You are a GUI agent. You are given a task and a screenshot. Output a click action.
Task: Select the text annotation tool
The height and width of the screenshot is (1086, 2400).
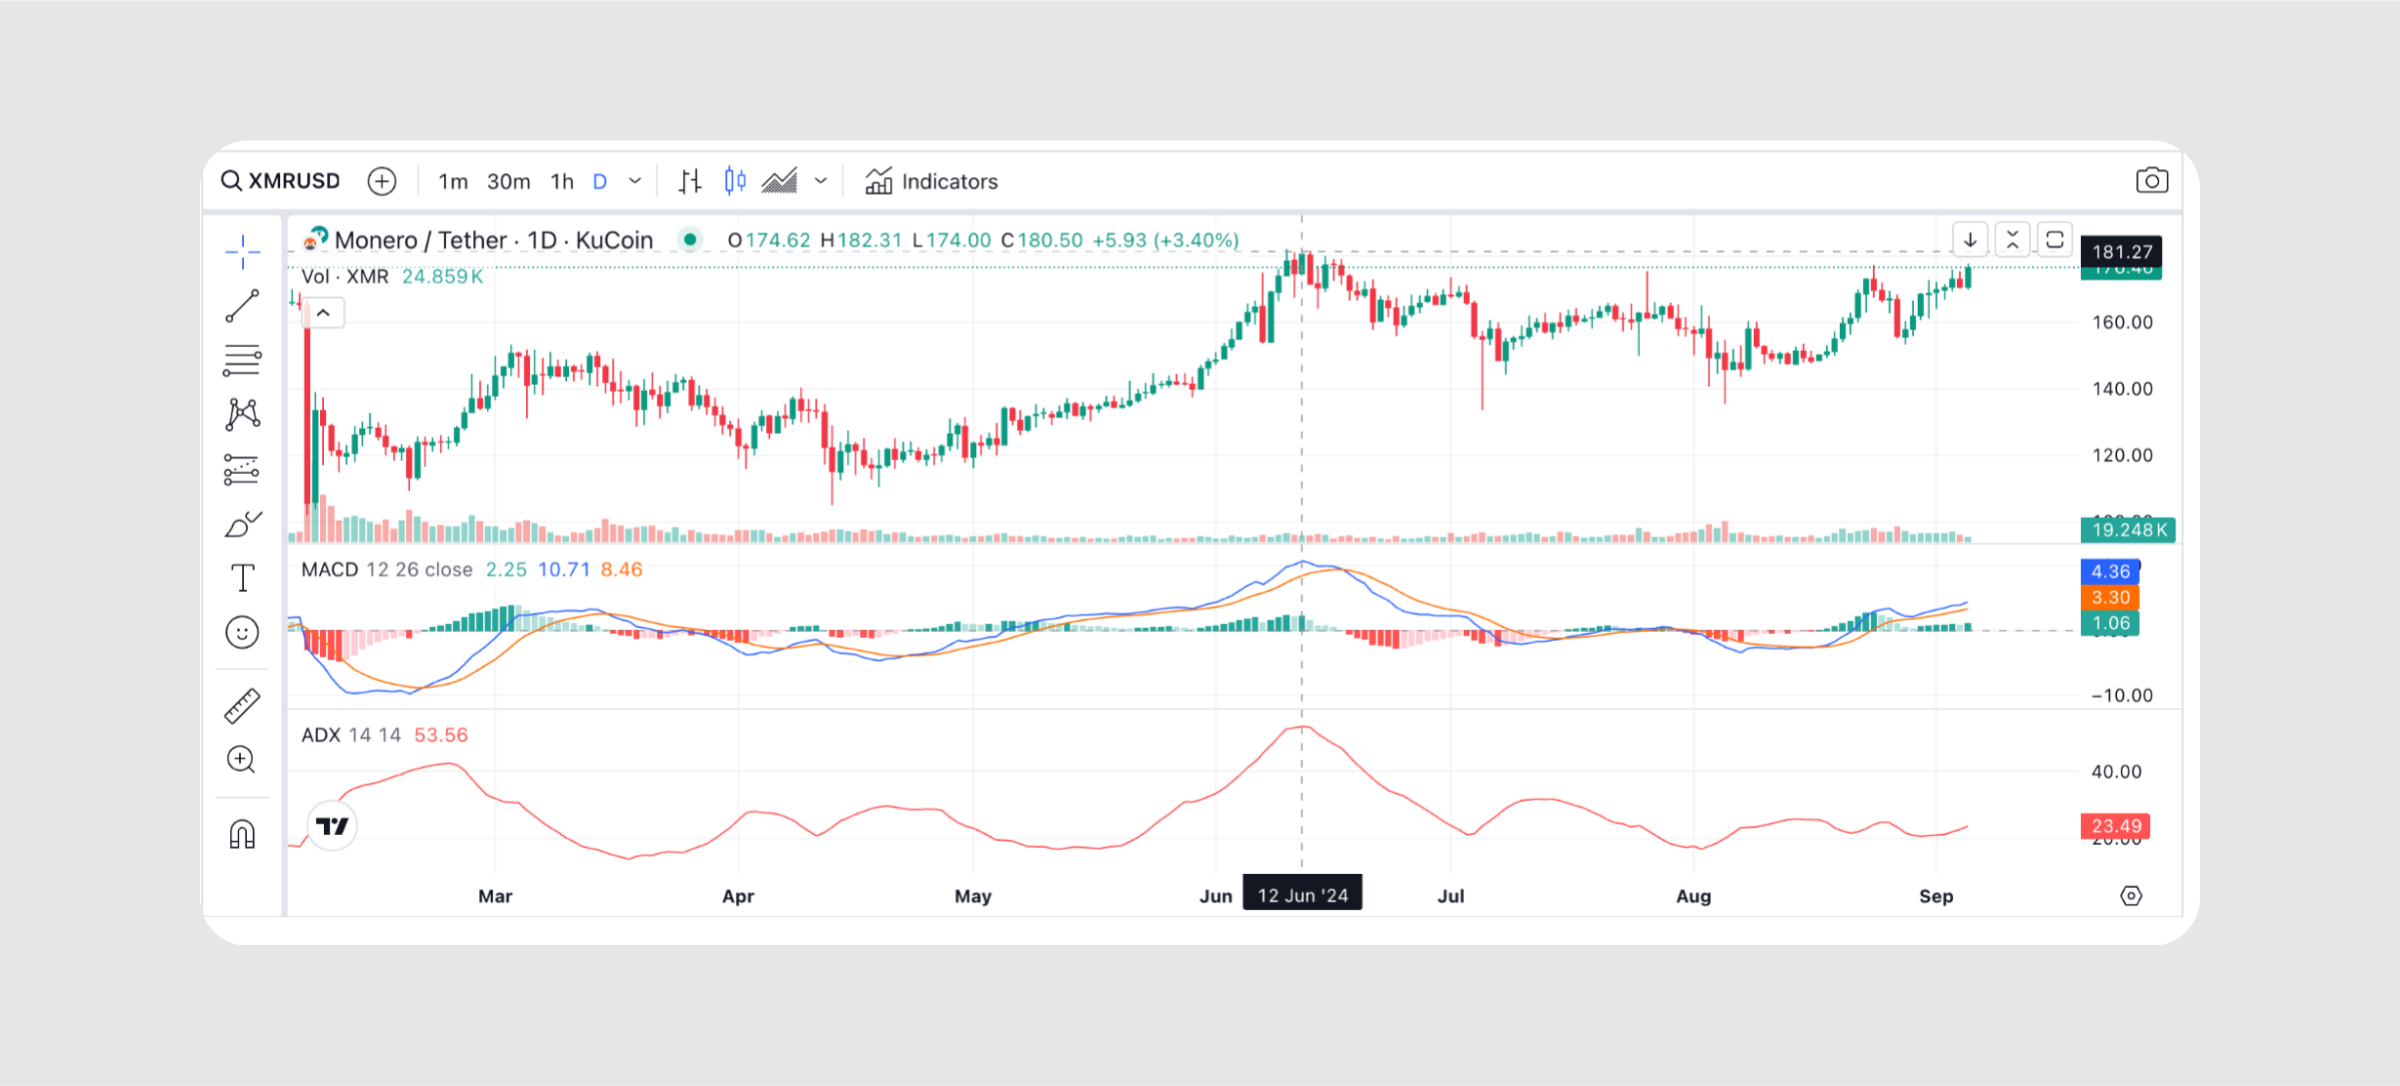(242, 577)
